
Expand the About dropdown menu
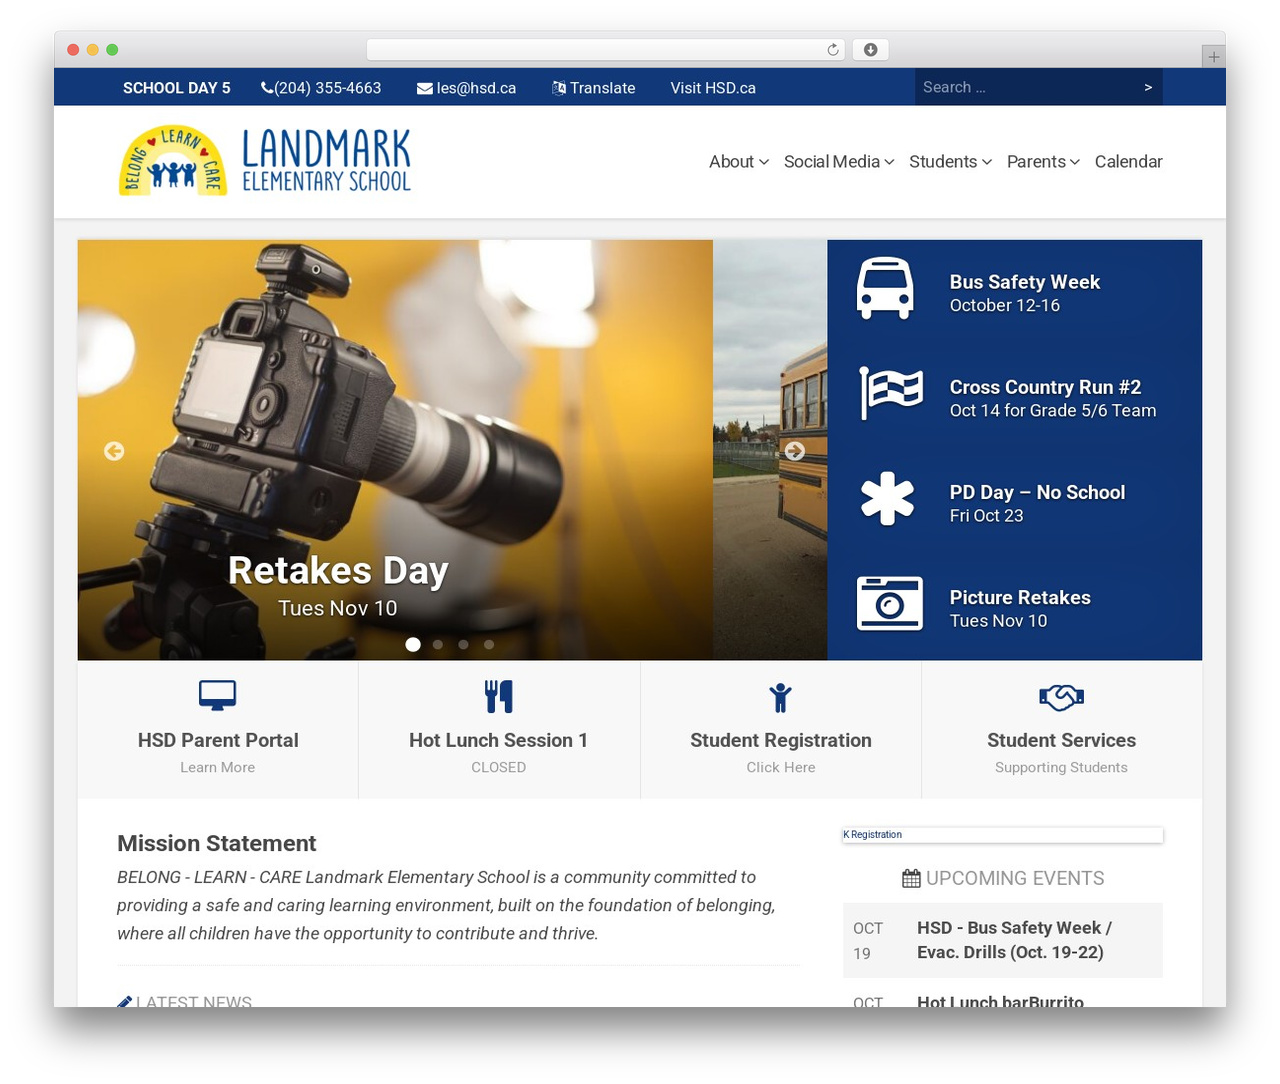(739, 162)
